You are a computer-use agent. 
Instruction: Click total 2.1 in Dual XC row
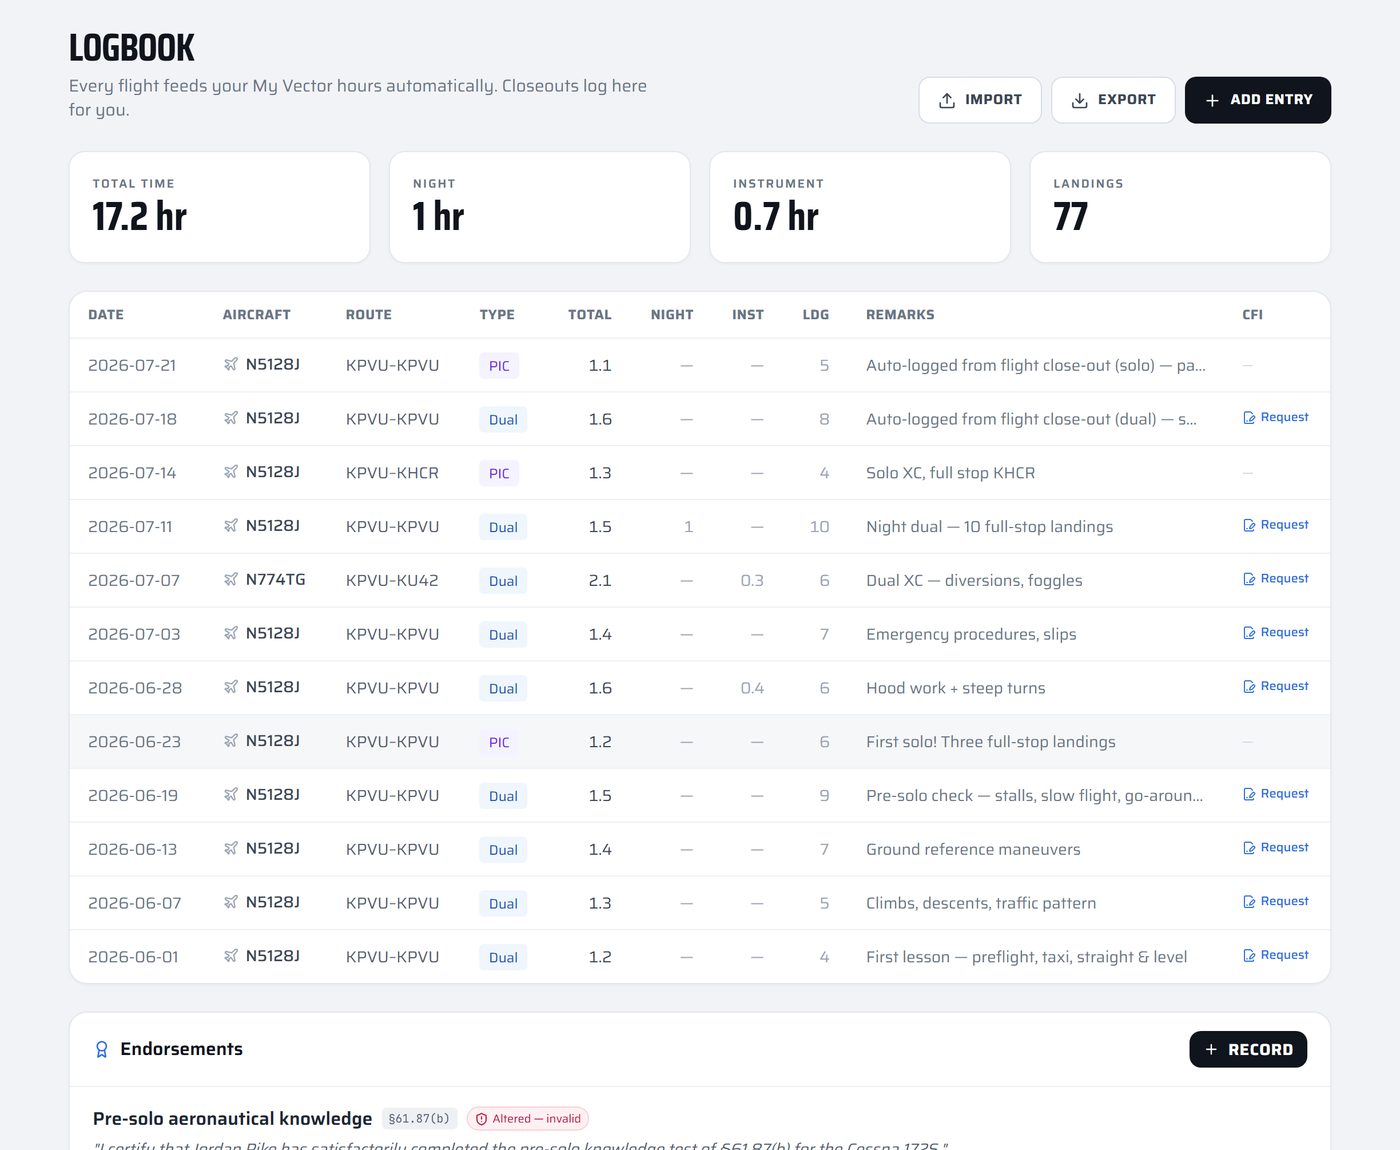[x=600, y=580]
